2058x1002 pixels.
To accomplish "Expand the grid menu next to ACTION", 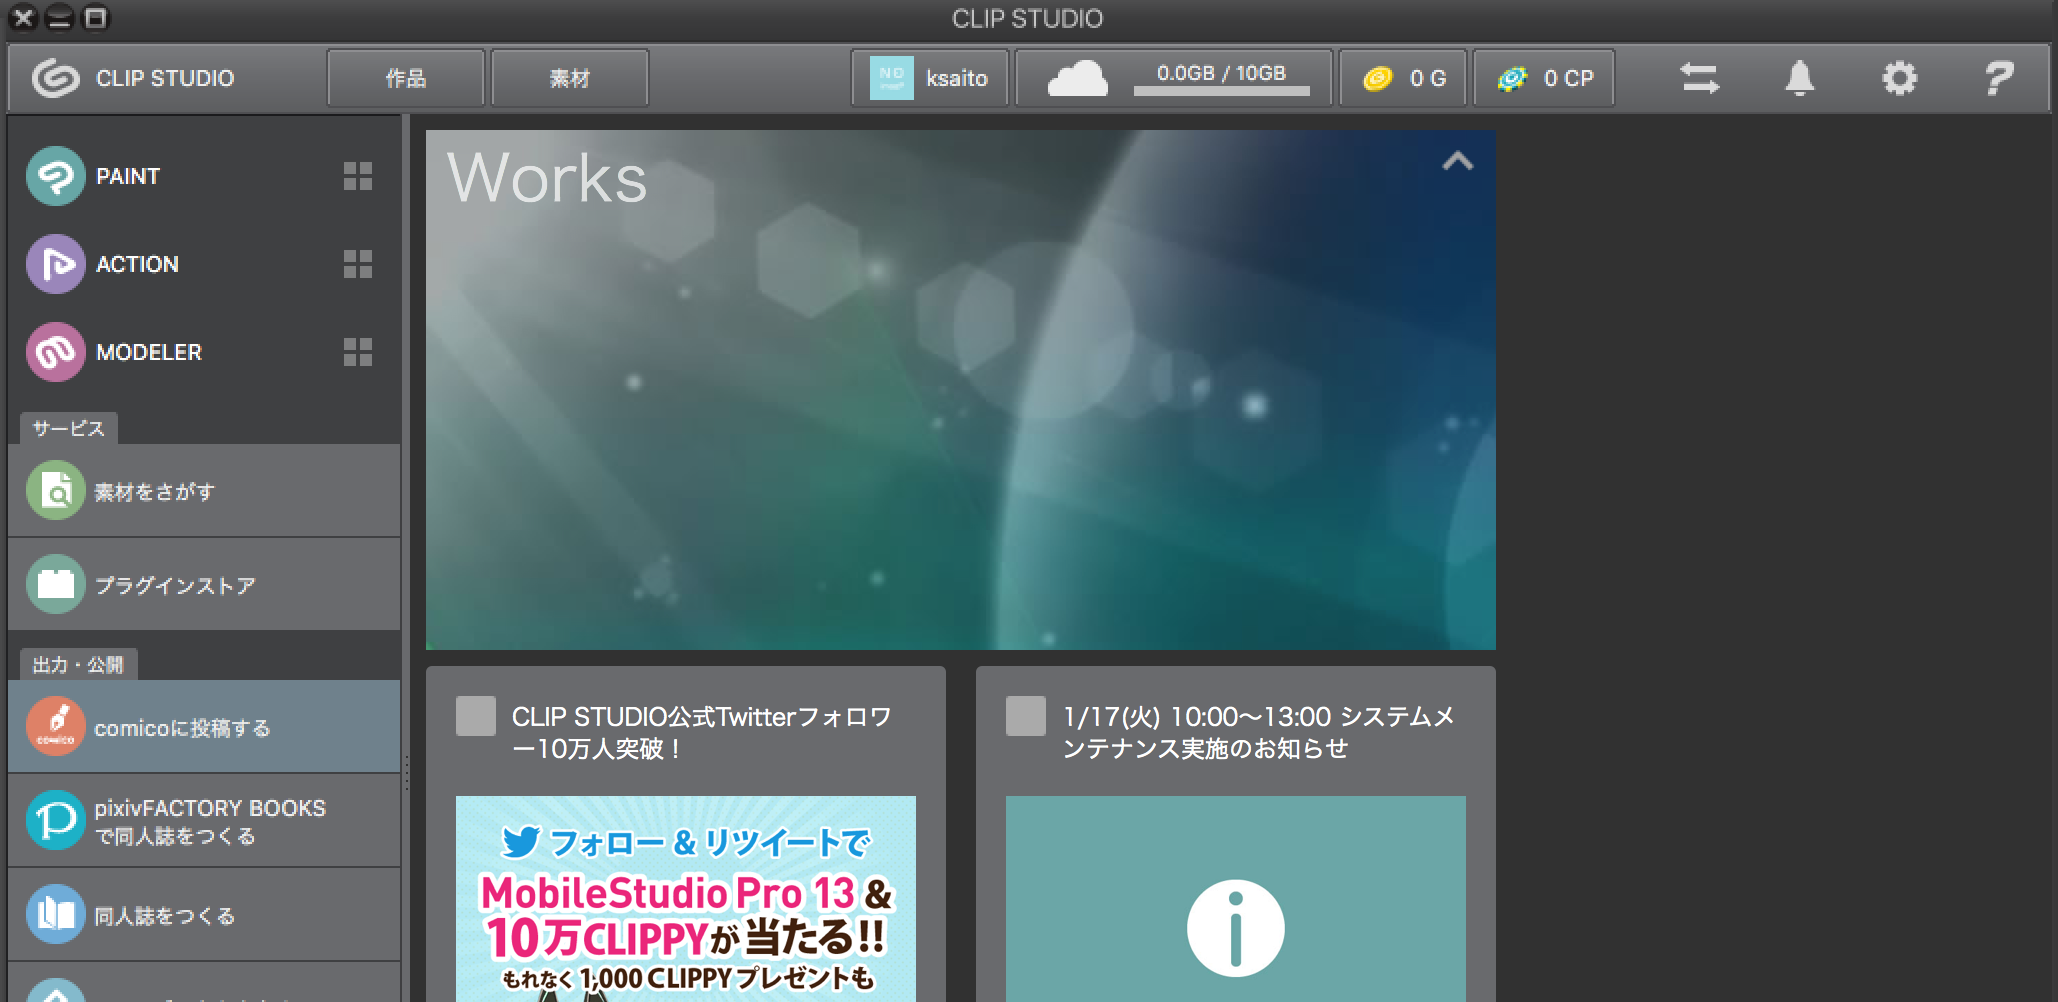I will click(x=358, y=264).
